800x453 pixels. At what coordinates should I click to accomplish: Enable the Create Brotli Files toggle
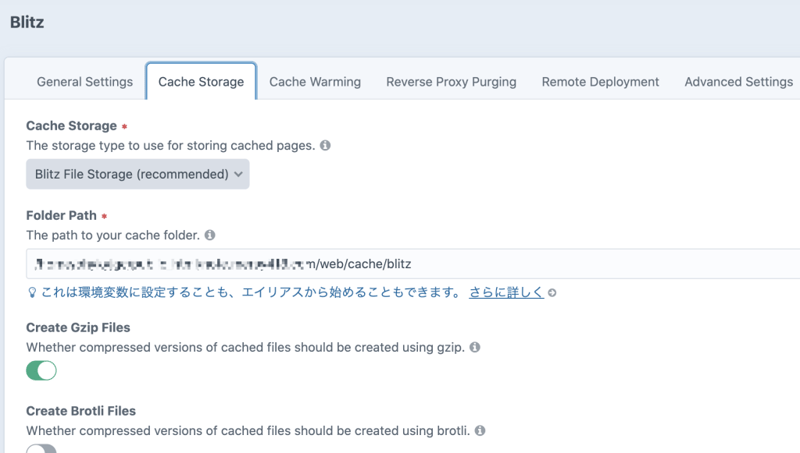pyautogui.click(x=41, y=449)
